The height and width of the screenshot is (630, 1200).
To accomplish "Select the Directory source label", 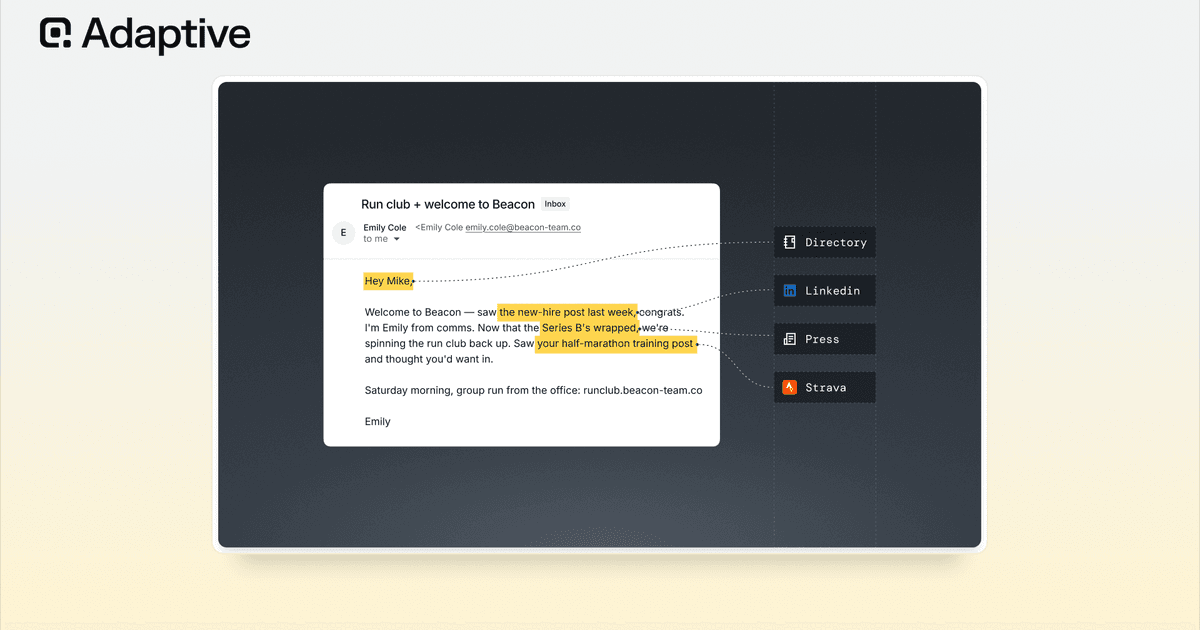I will pyautogui.click(x=825, y=242).
